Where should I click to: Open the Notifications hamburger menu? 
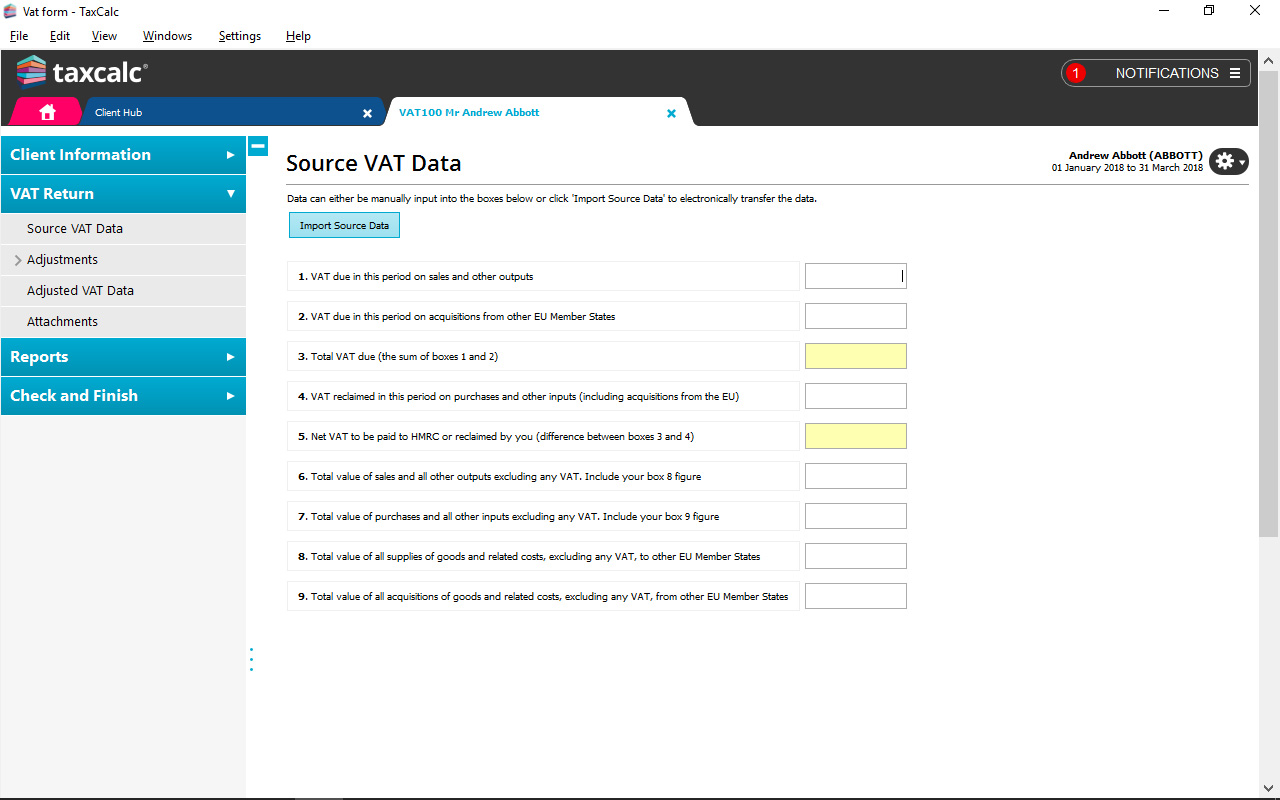(1235, 73)
